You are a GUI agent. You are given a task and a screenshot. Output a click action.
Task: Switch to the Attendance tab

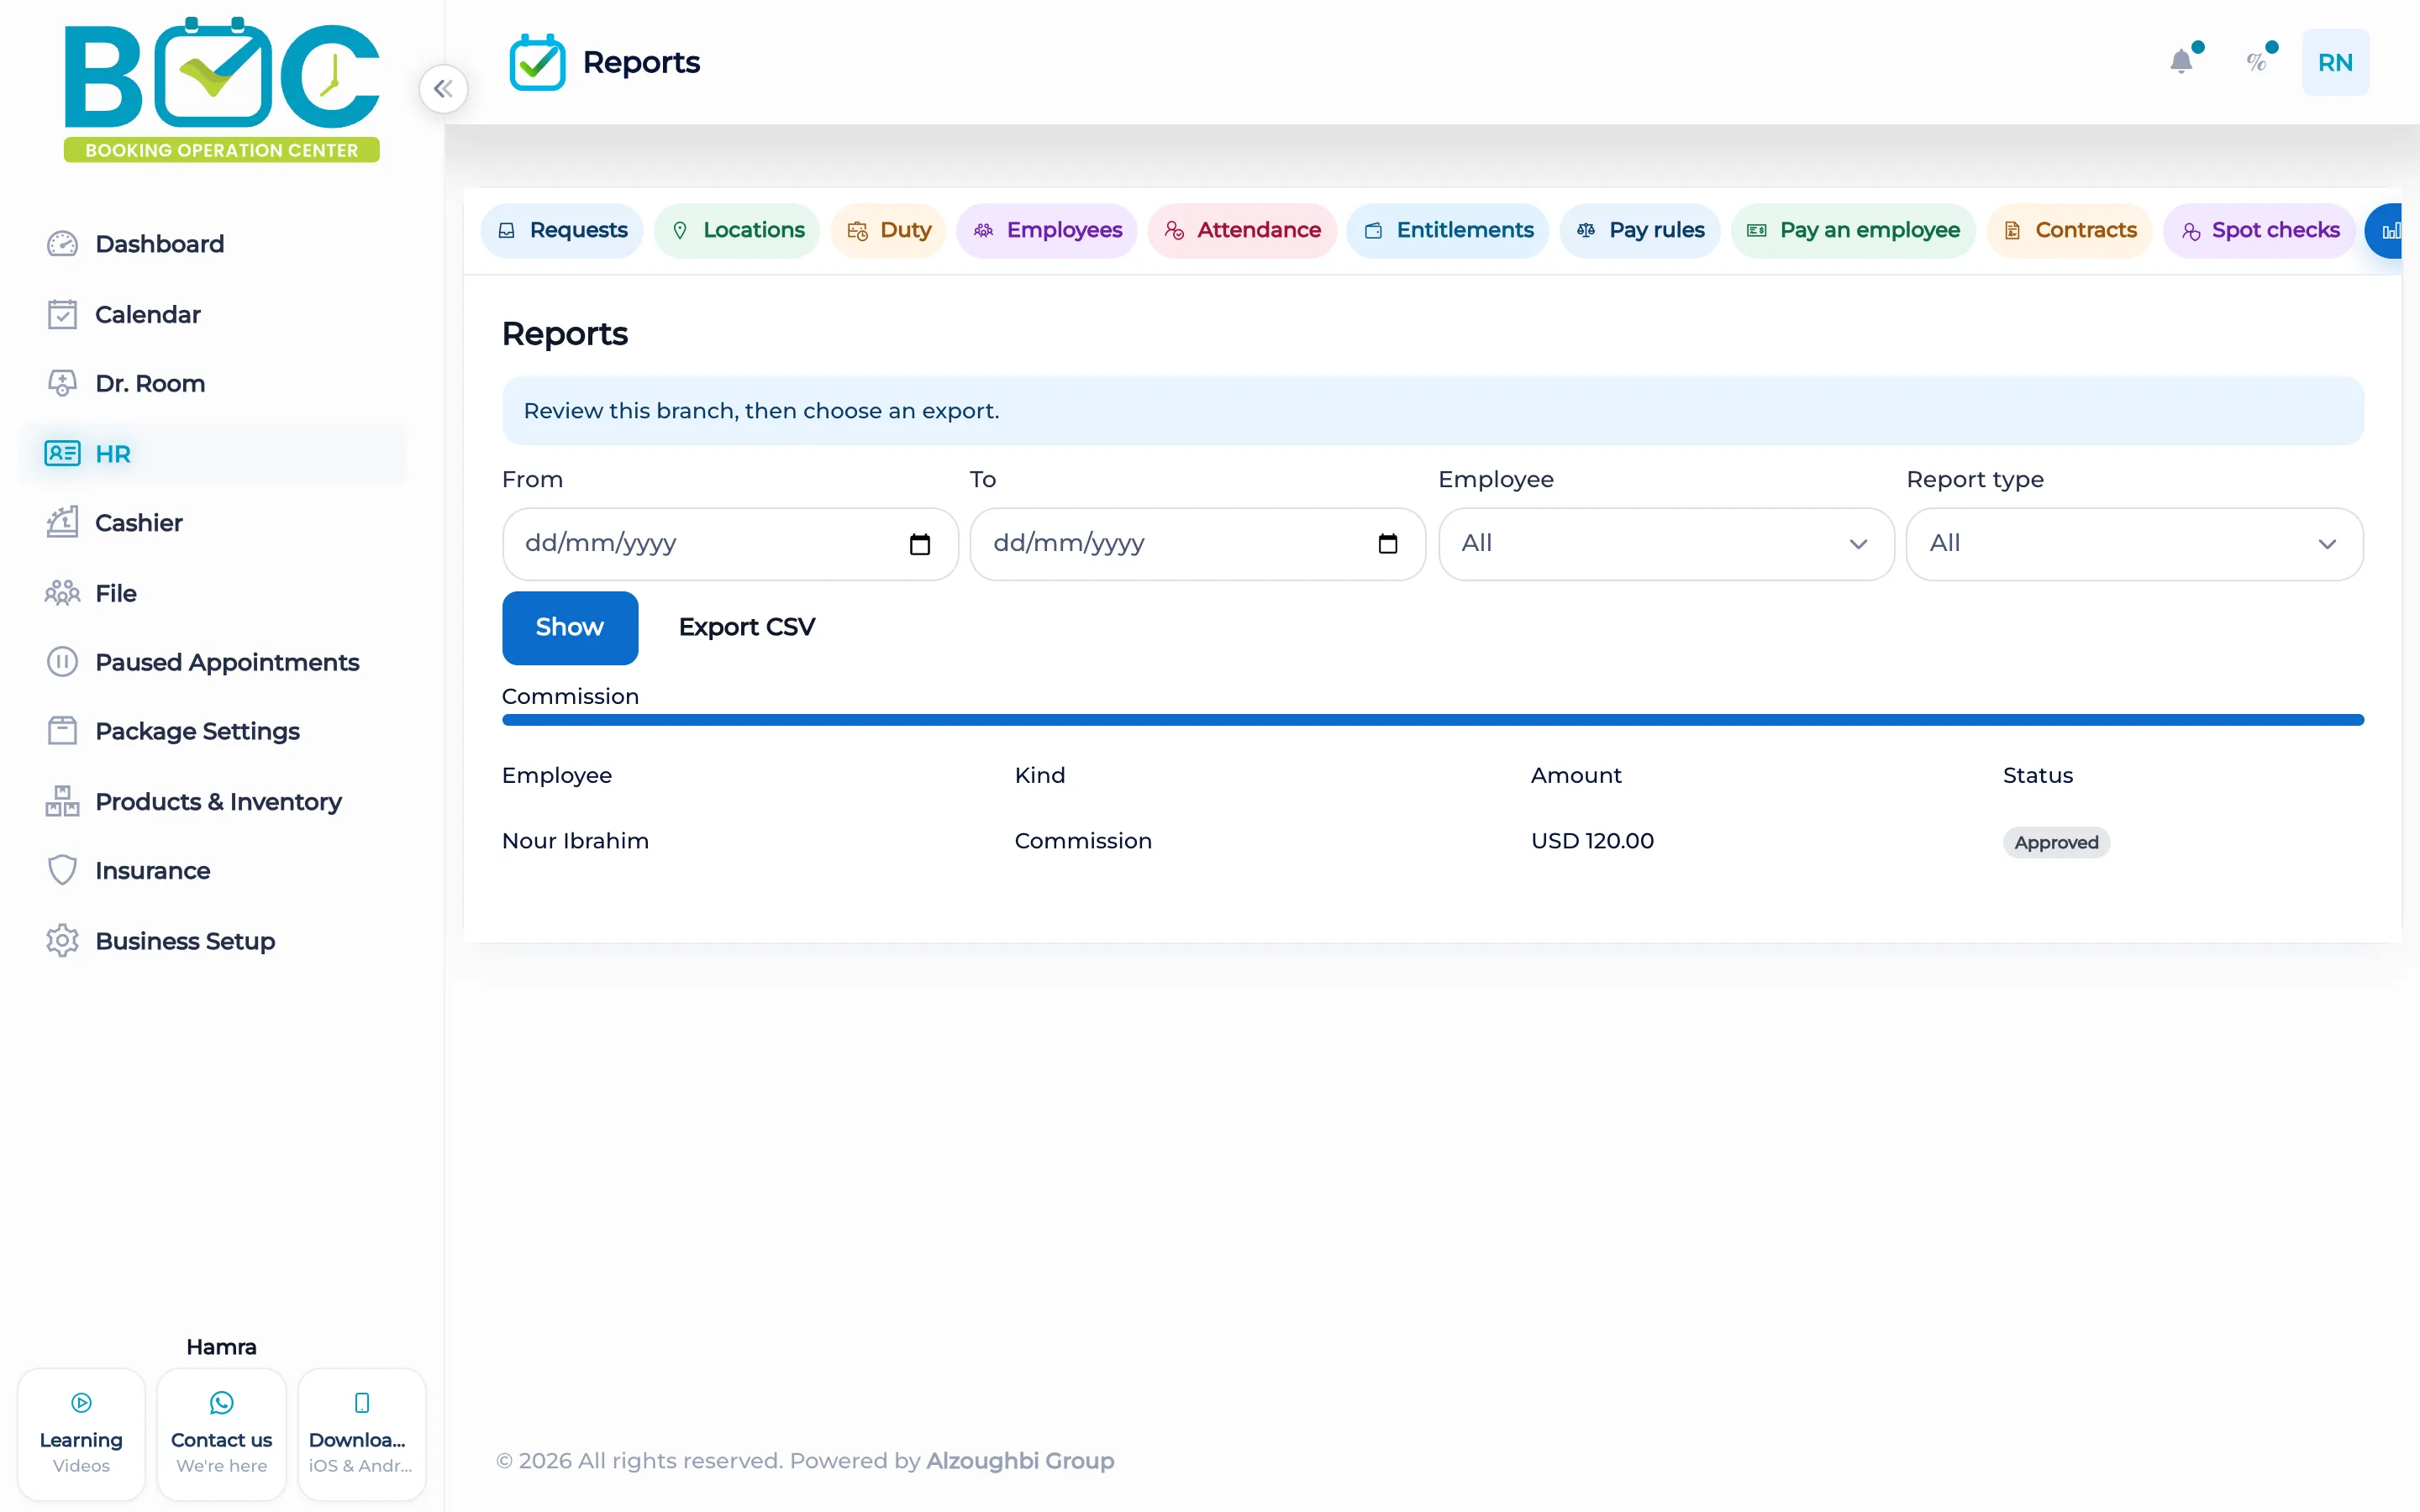1242,231
